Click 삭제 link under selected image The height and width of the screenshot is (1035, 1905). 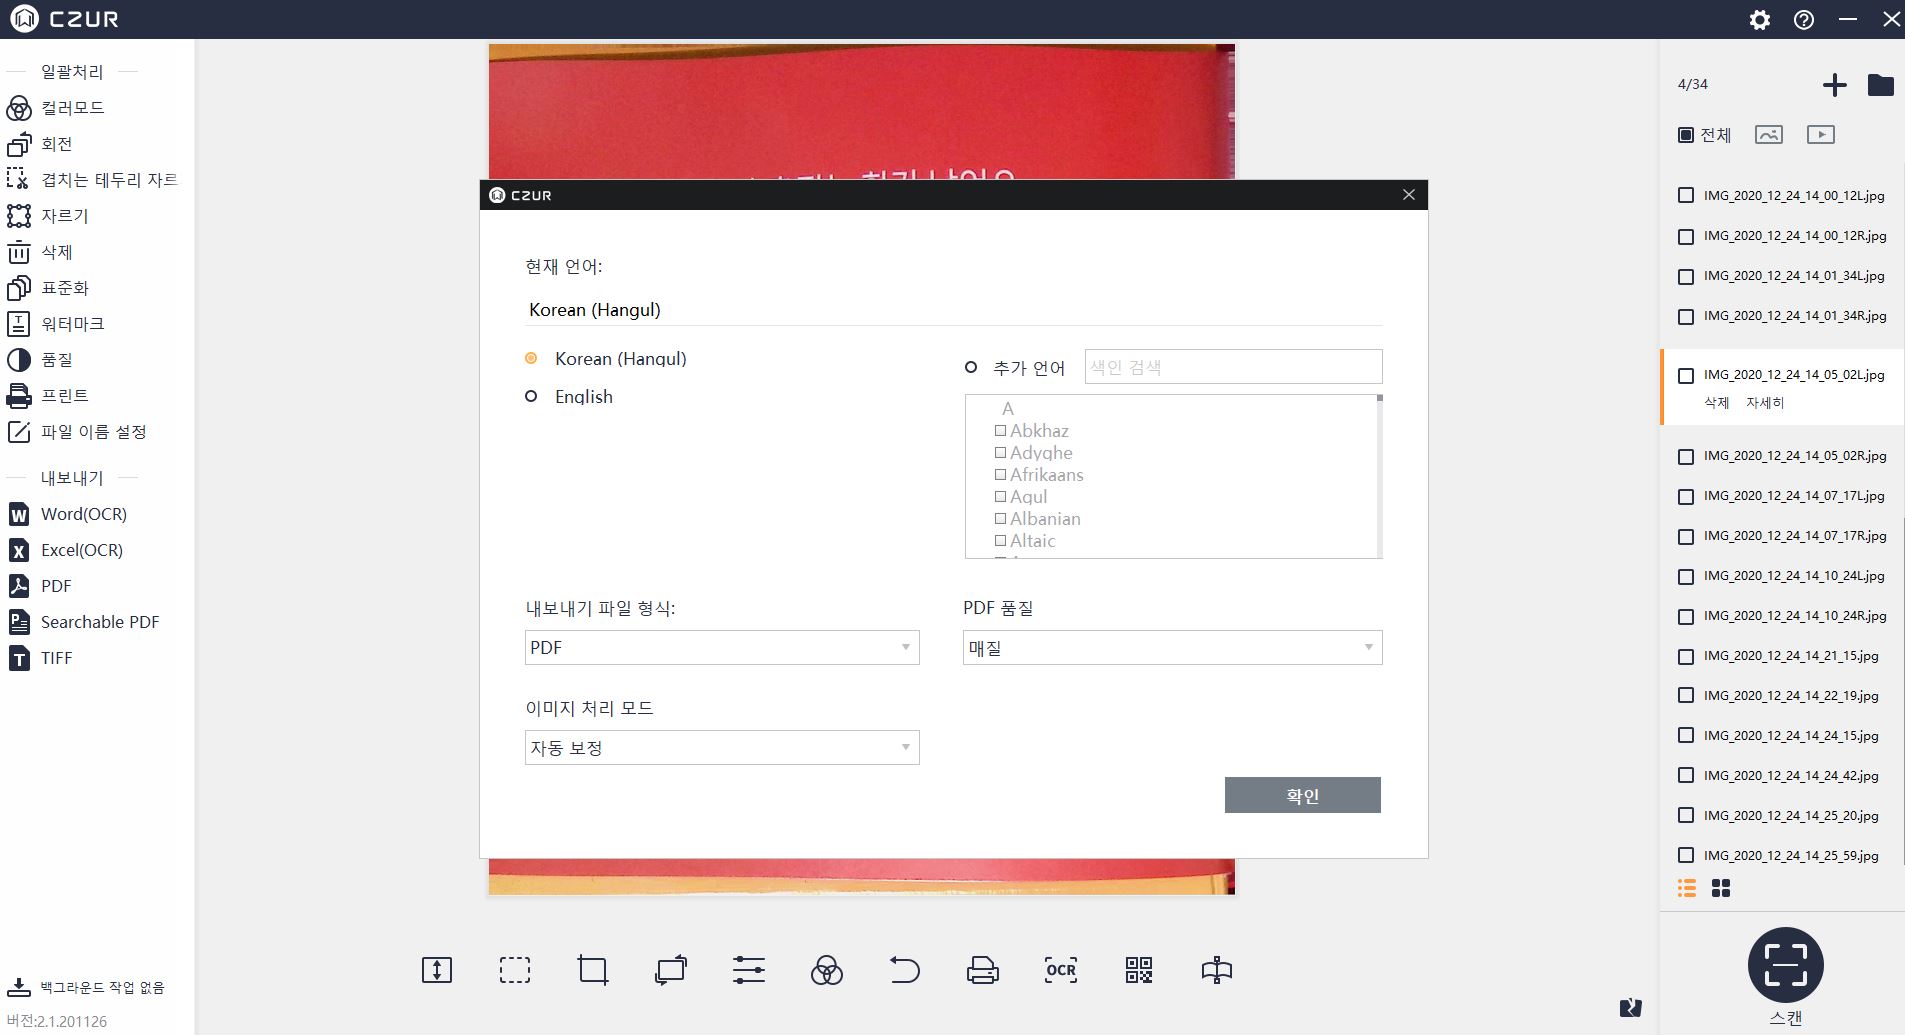pos(1717,403)
